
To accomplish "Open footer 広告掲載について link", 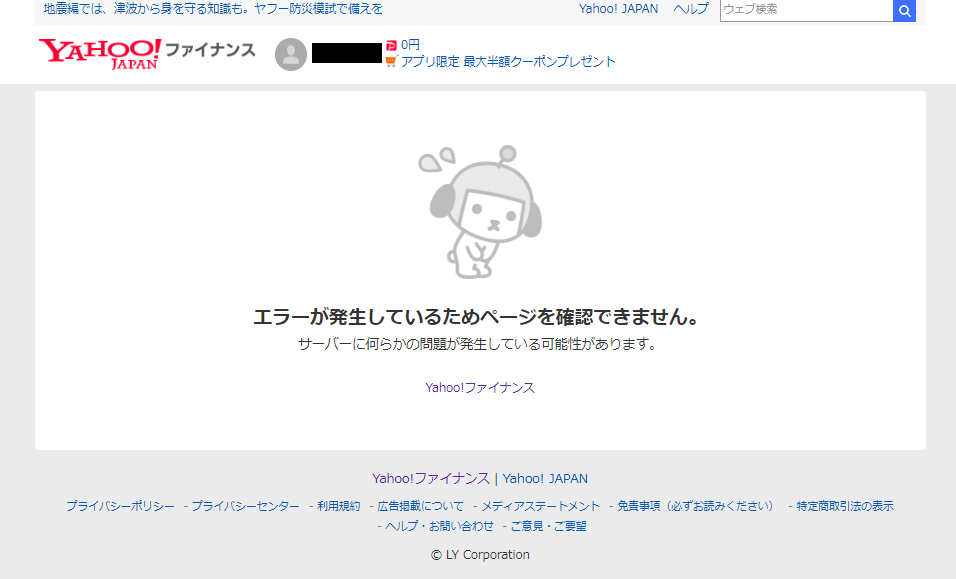I will click(421, 506).
